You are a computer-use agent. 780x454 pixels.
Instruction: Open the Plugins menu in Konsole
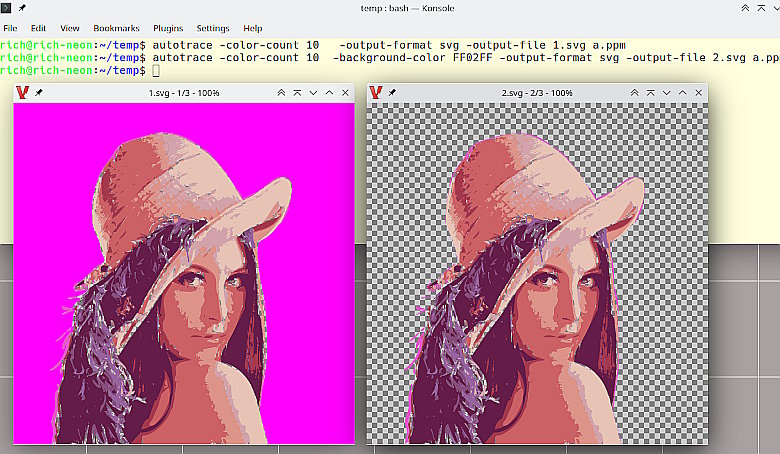pyautogui.click(x=168, y=28)
